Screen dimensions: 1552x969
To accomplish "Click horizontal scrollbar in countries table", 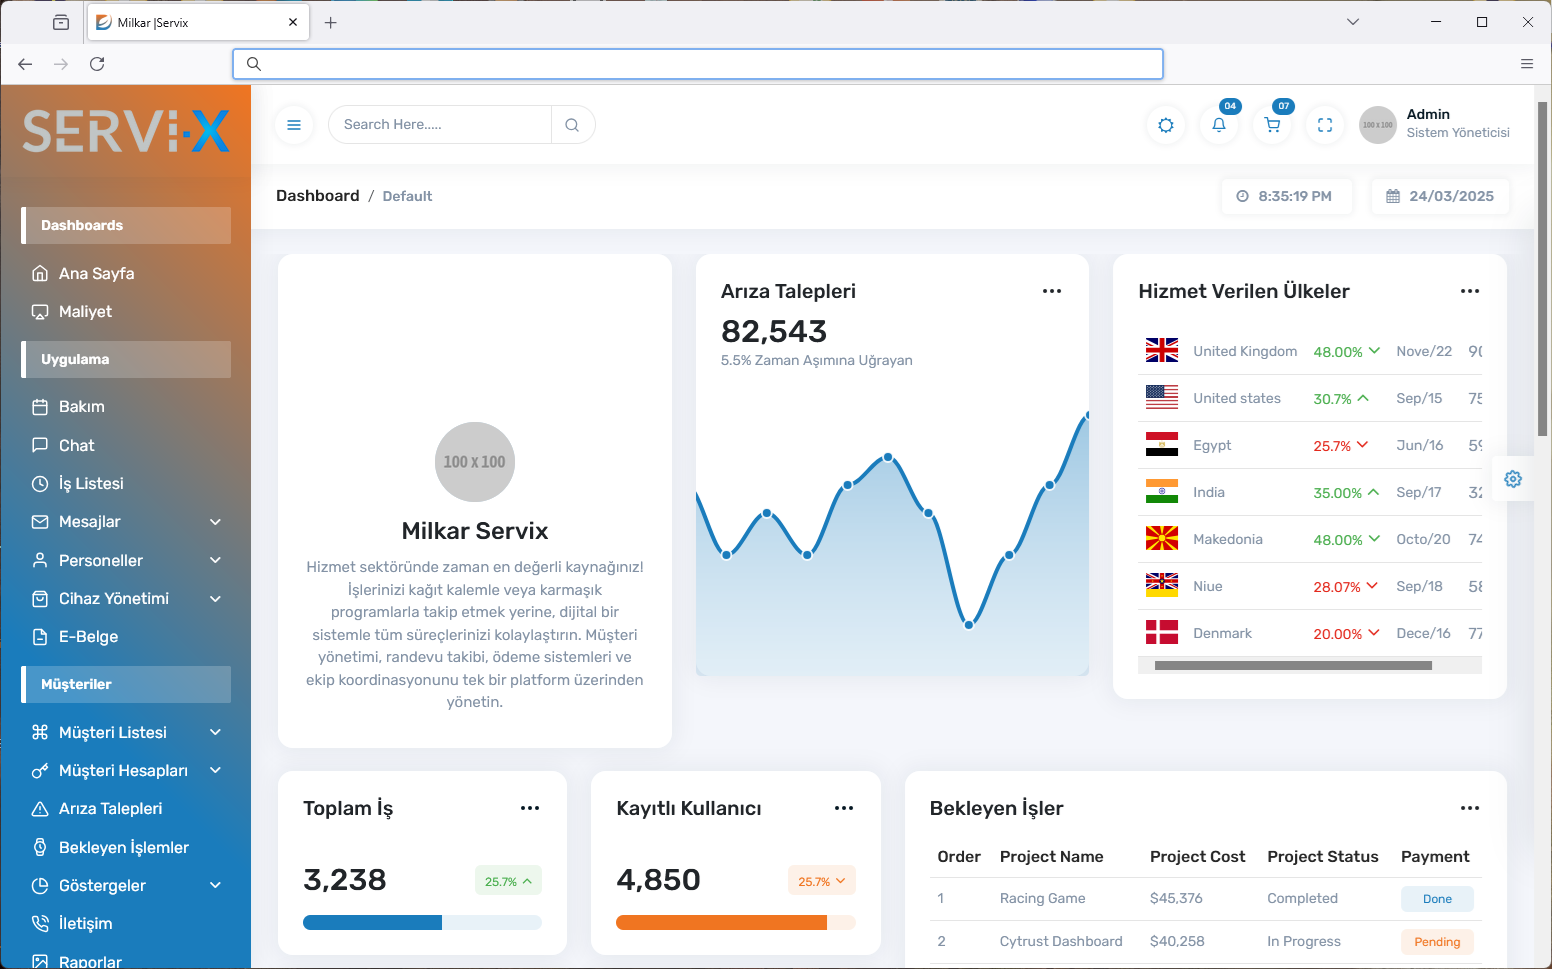I will 1293,665.
